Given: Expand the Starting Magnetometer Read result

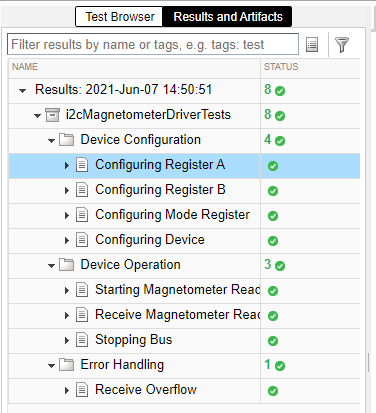Looking at the screenshot, I should pos(67,290).
